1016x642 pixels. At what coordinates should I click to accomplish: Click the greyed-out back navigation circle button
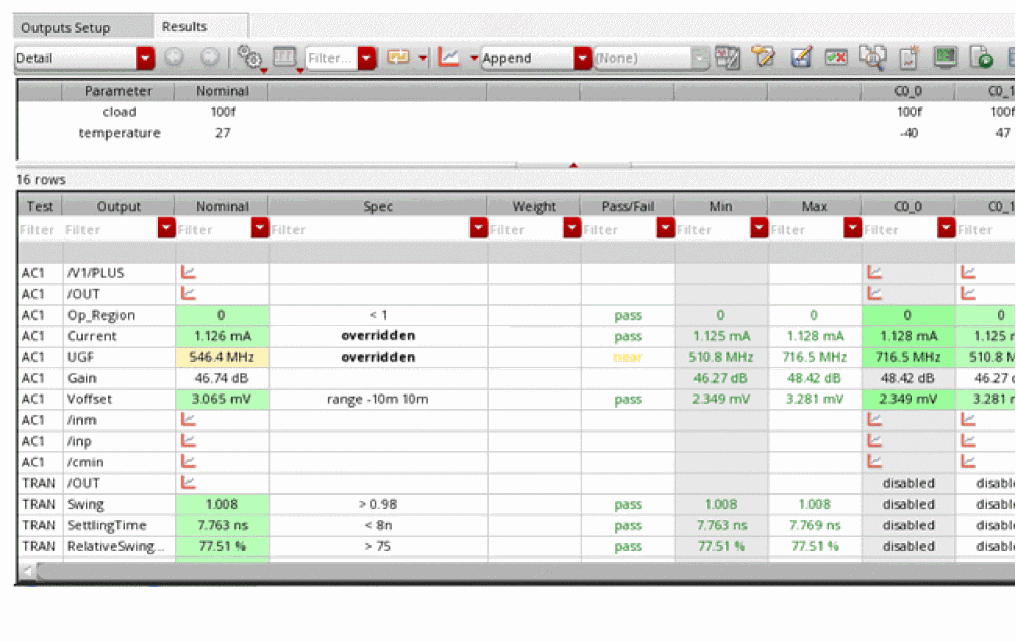tap(174, 58)
